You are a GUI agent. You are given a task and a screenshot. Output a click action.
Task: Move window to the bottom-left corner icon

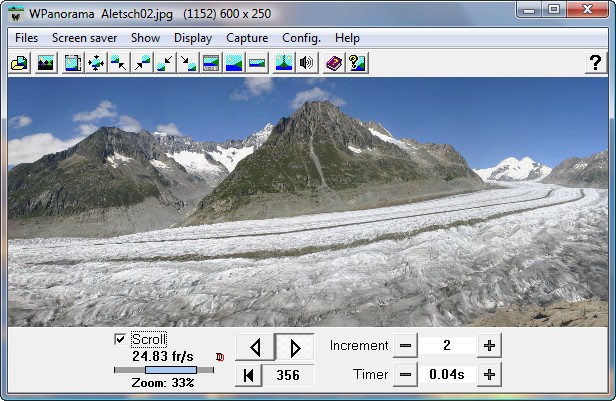click(x=165, y=63)
